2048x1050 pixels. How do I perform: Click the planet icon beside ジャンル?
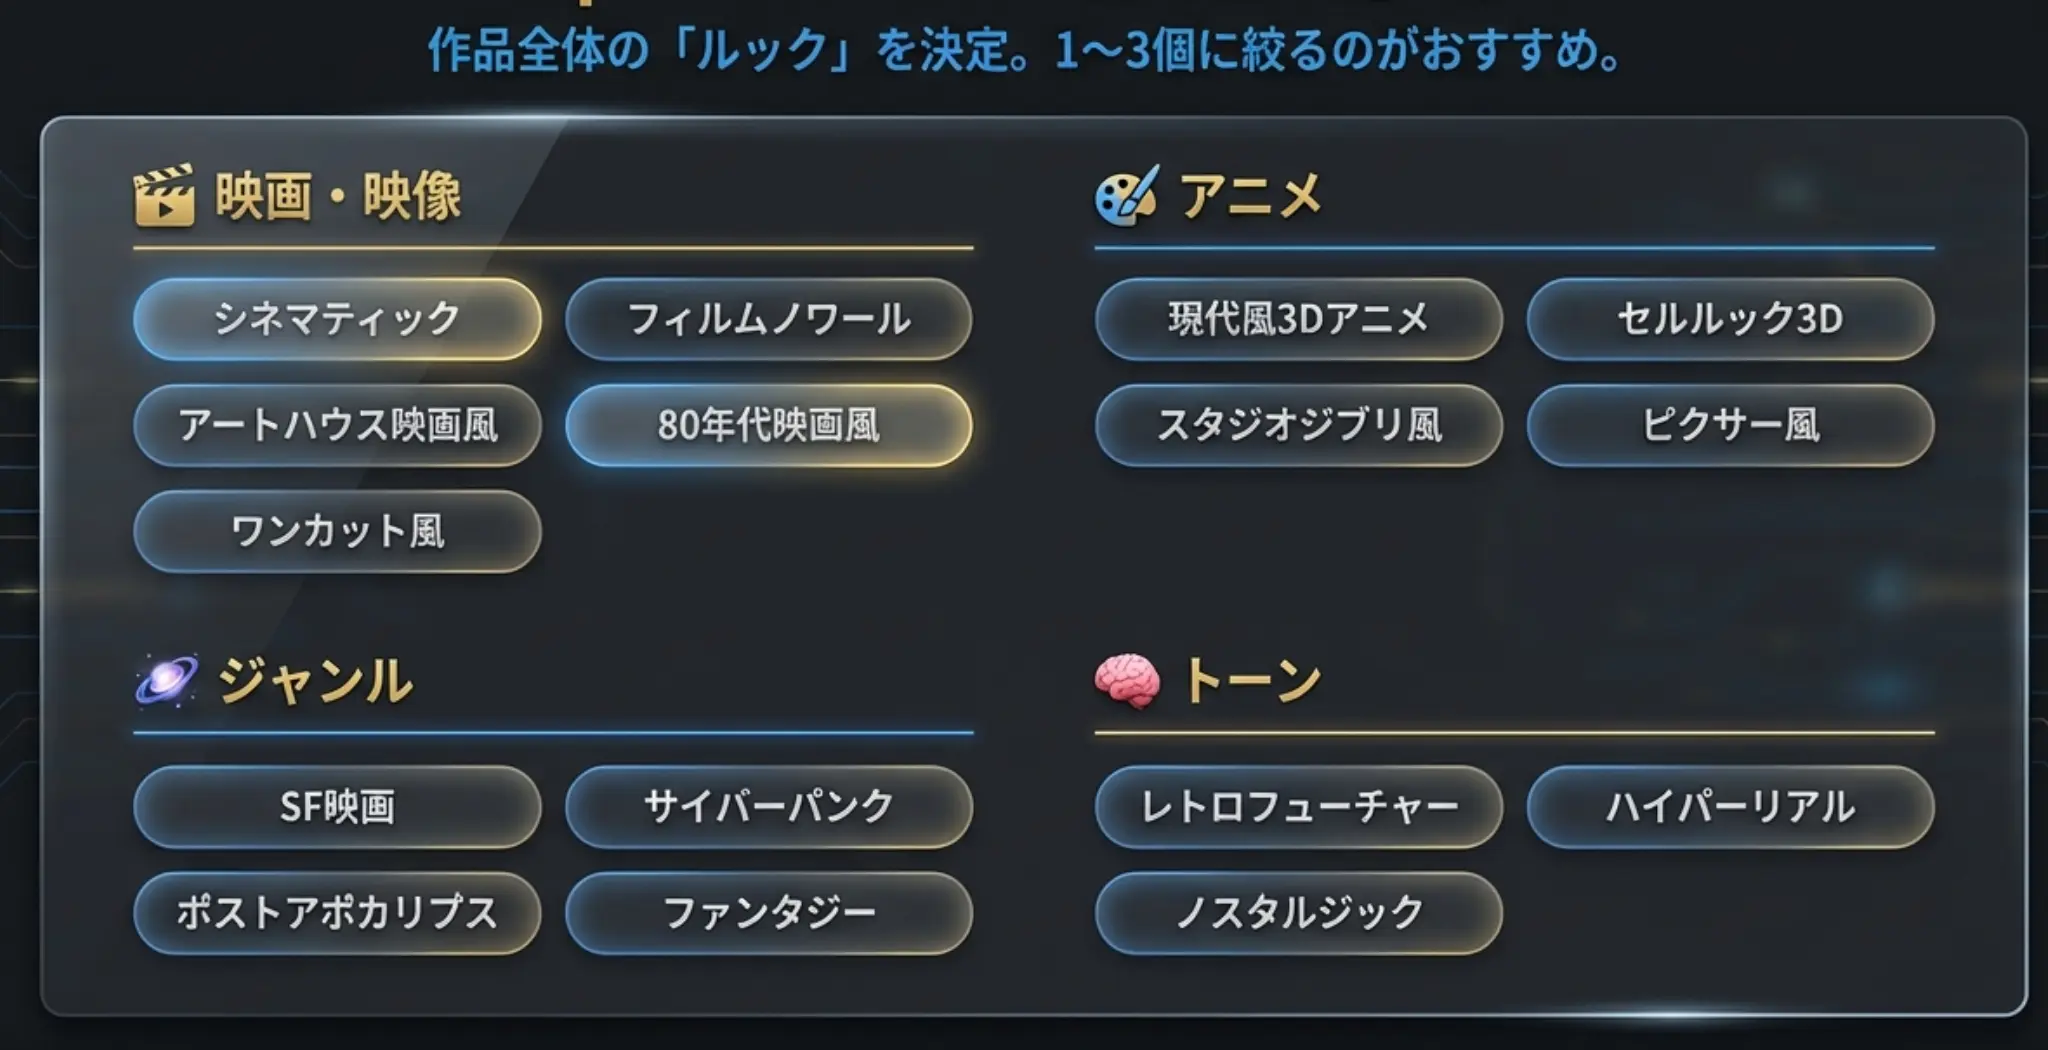(166, 682)
